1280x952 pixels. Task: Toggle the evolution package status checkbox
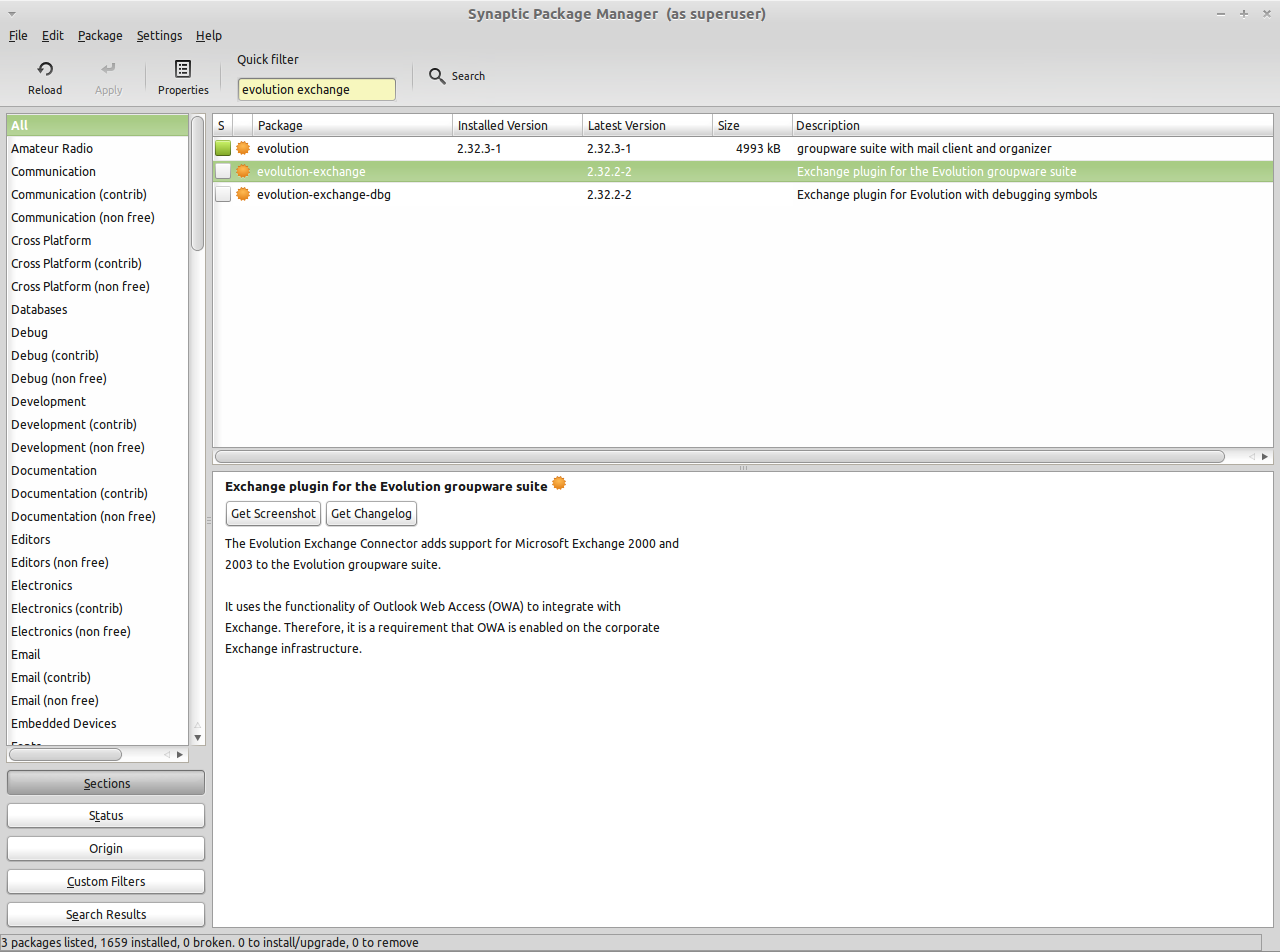click(223, 148)
